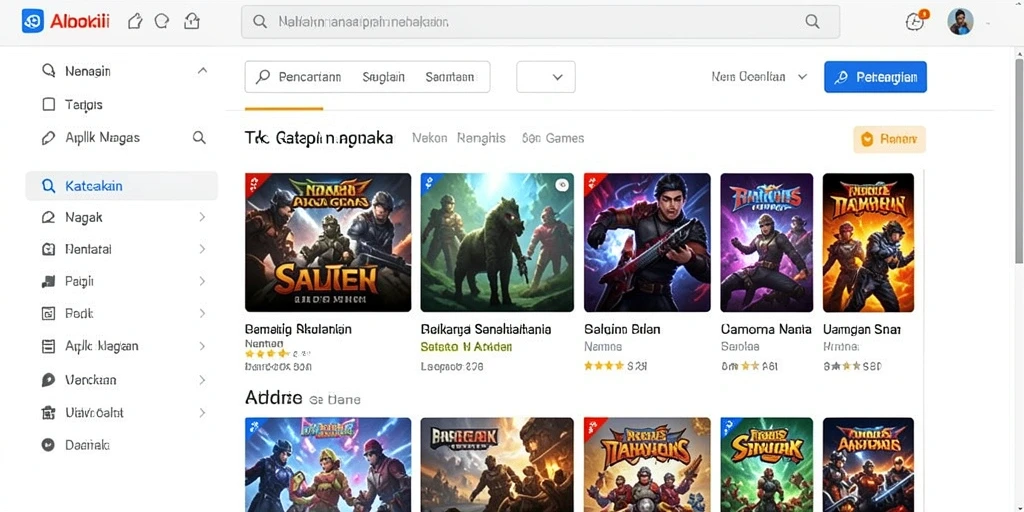The height and width of the screenshot is (512, 1024).
Task: Click the Paigi sidebar icon
Action: click(48, 281)
